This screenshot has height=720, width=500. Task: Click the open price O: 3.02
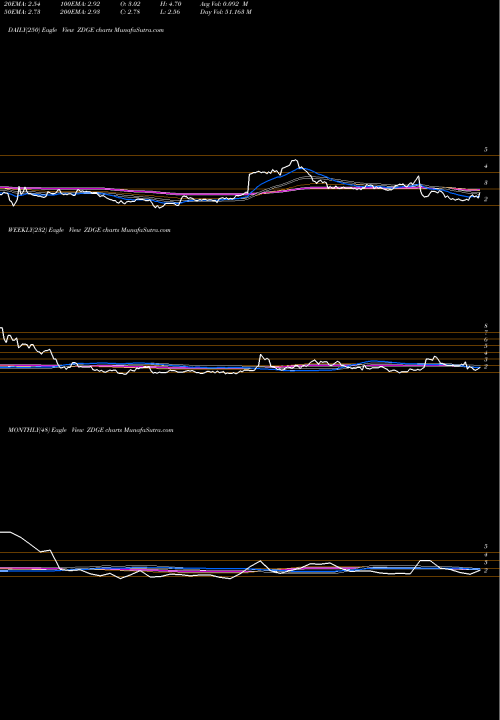pyautogui.click(x=130, y=4)
